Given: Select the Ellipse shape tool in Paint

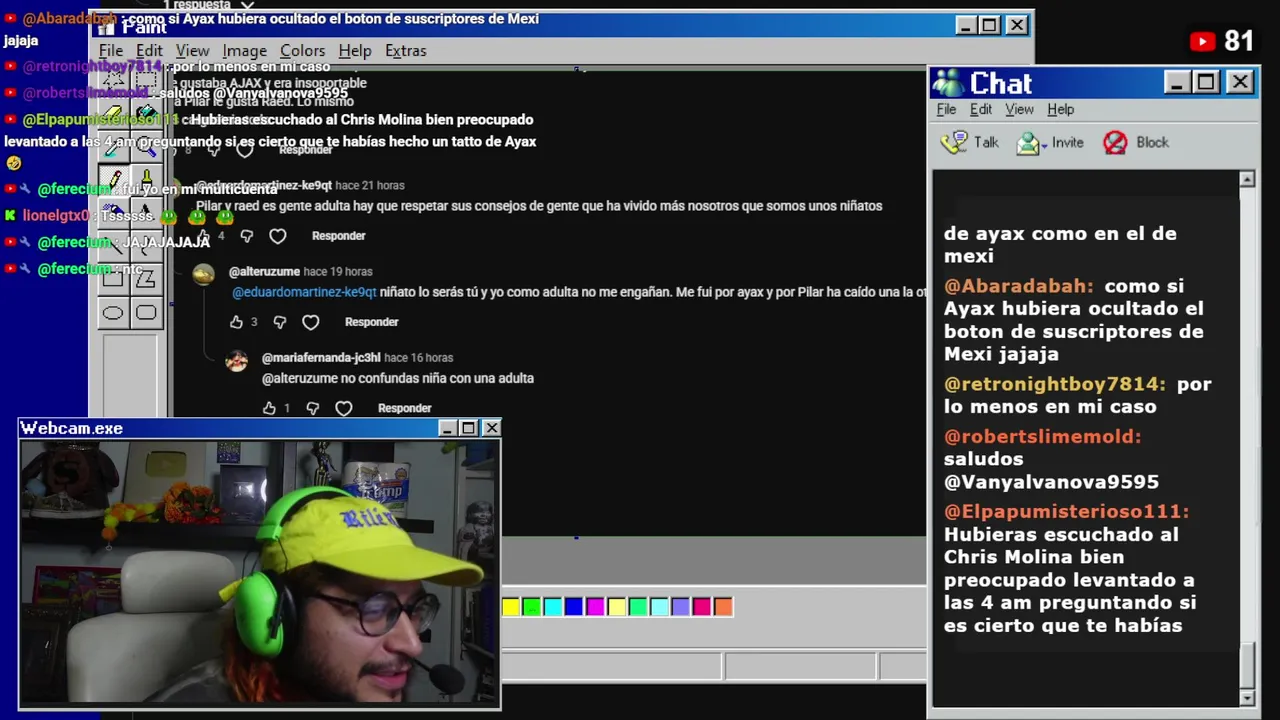Looking at the screenshot, I should 112,313.
